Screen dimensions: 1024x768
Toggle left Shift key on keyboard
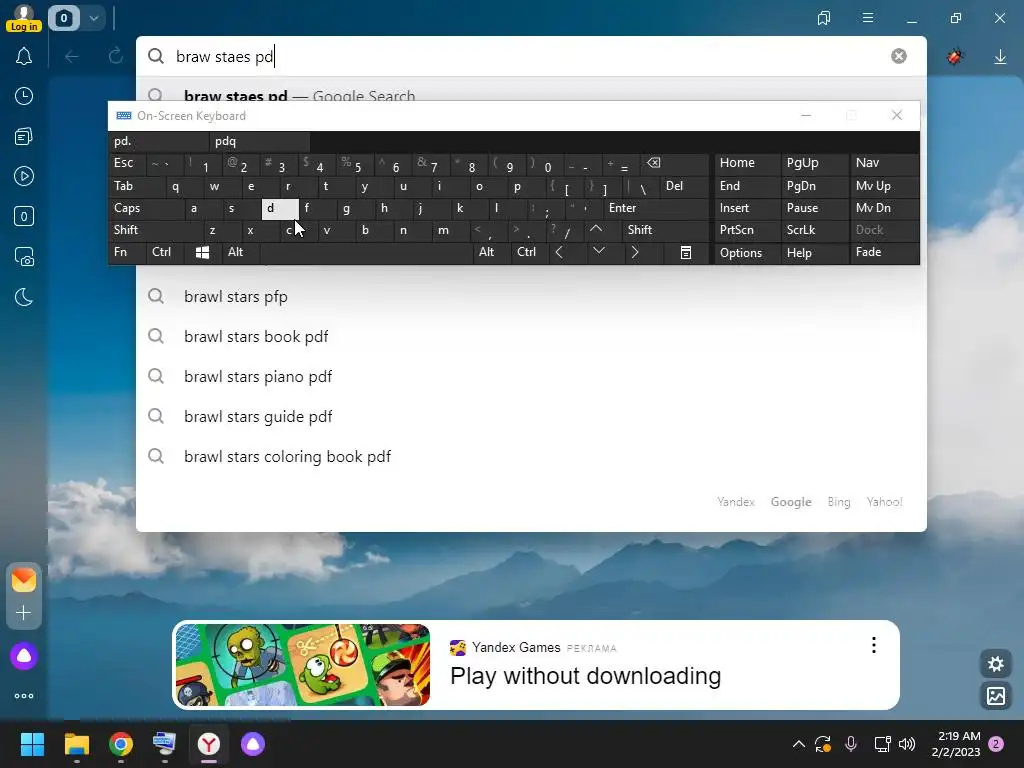pos(156,230)
